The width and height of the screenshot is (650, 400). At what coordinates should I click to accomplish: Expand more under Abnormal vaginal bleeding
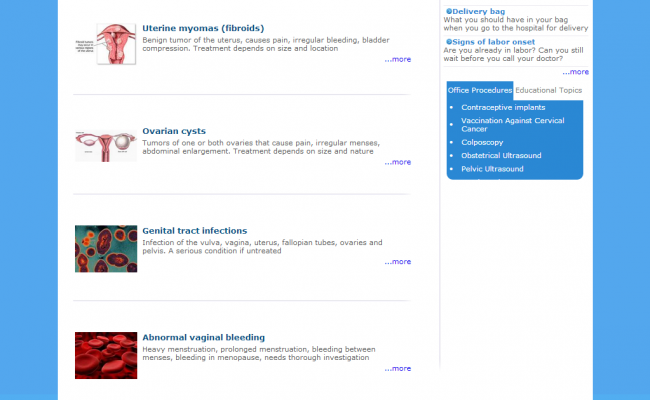click(397, 369)
